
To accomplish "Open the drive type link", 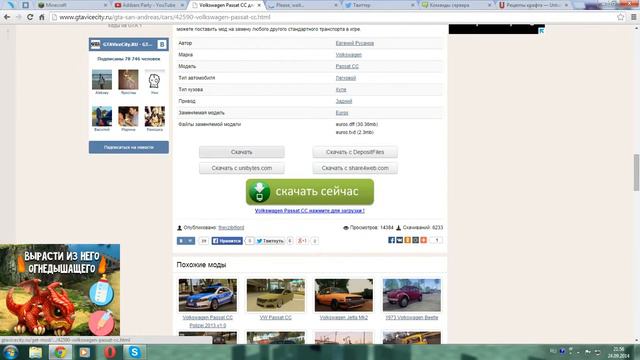I will point(344,101).
